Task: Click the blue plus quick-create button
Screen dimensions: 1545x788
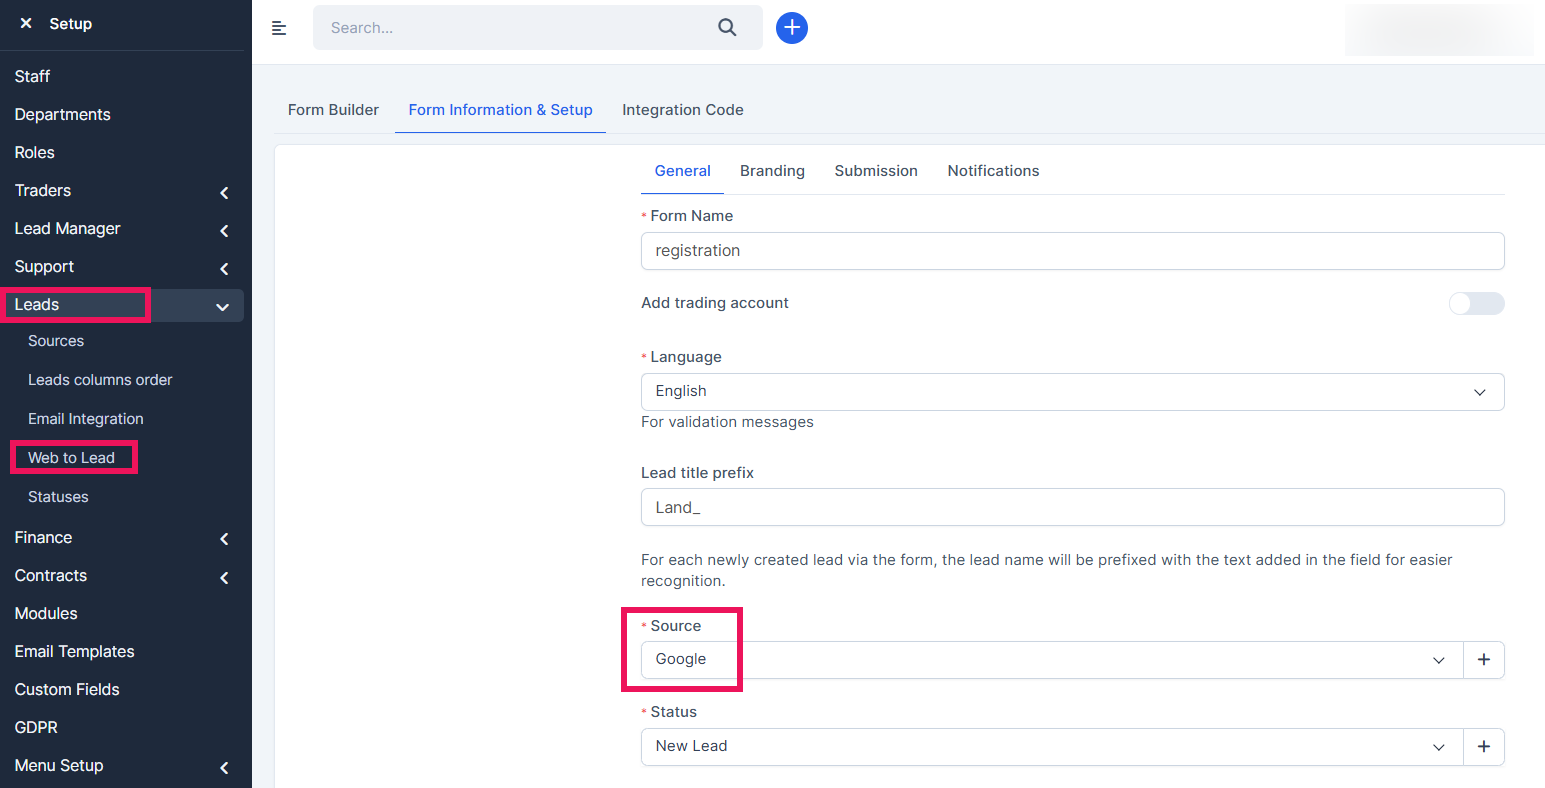Action: coord(791,28)
